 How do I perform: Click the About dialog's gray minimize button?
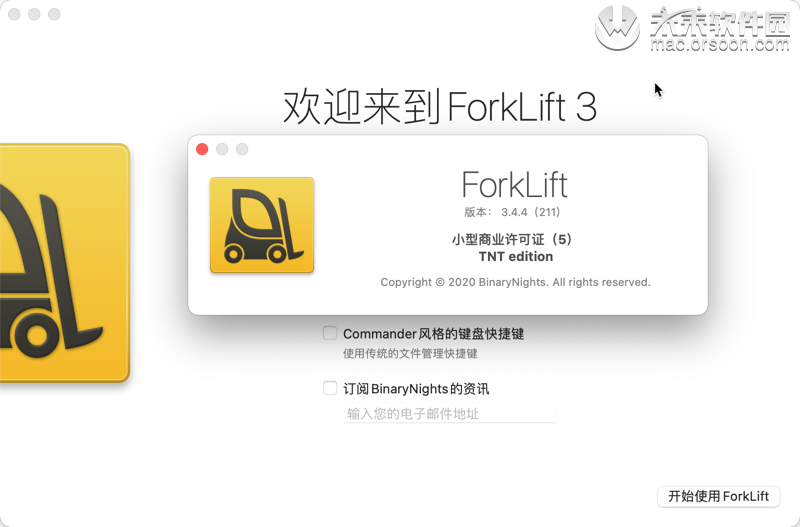222,149
